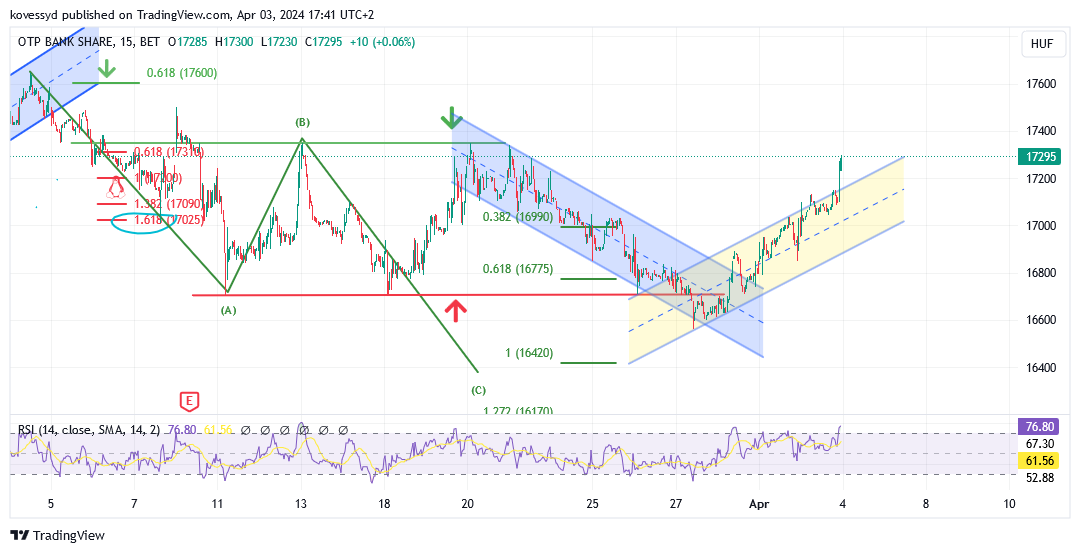Click the high value H17300
1080x553 pixels.
coord(232,42)
